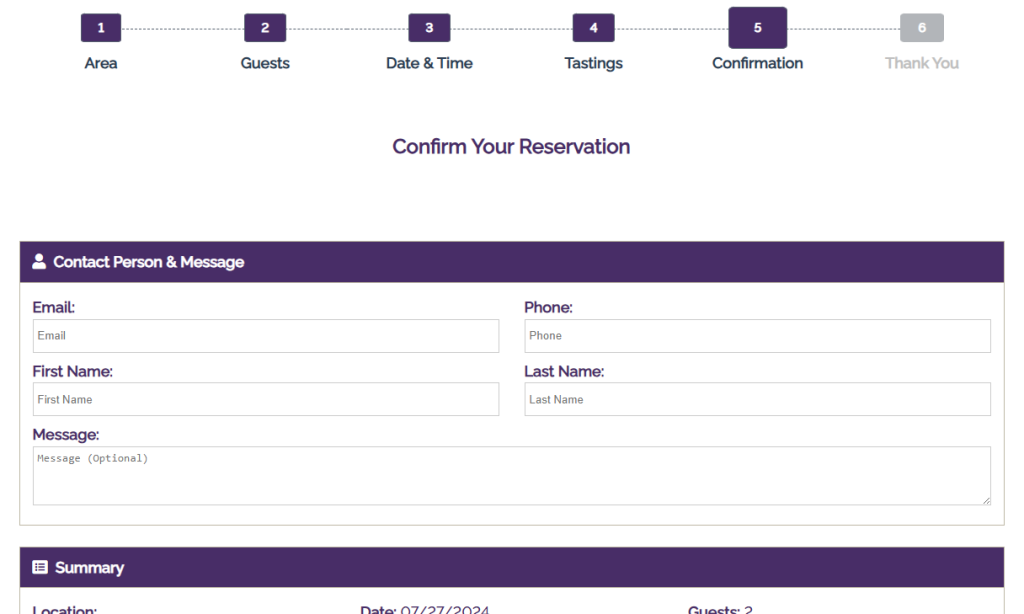Grab the Message box resize handle
The width and height of the screenshot is (1024, 614).
point(986,500)
